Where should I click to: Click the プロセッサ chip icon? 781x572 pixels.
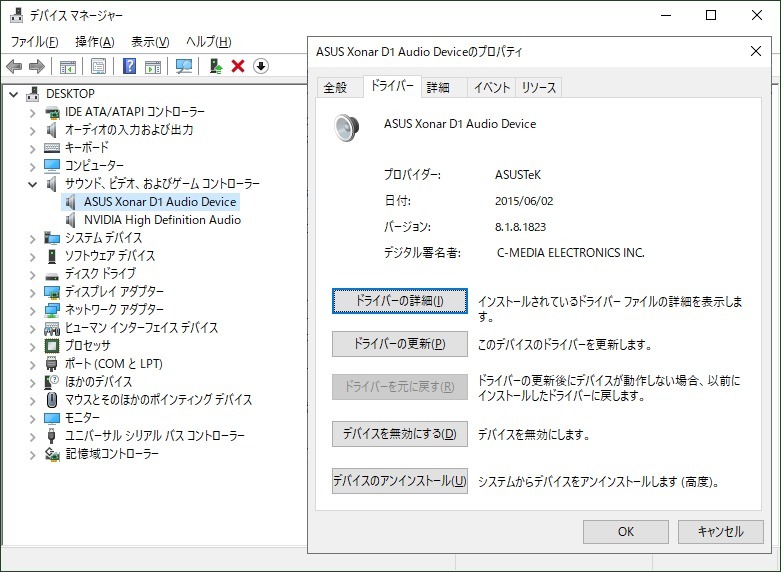coord(52,346)
